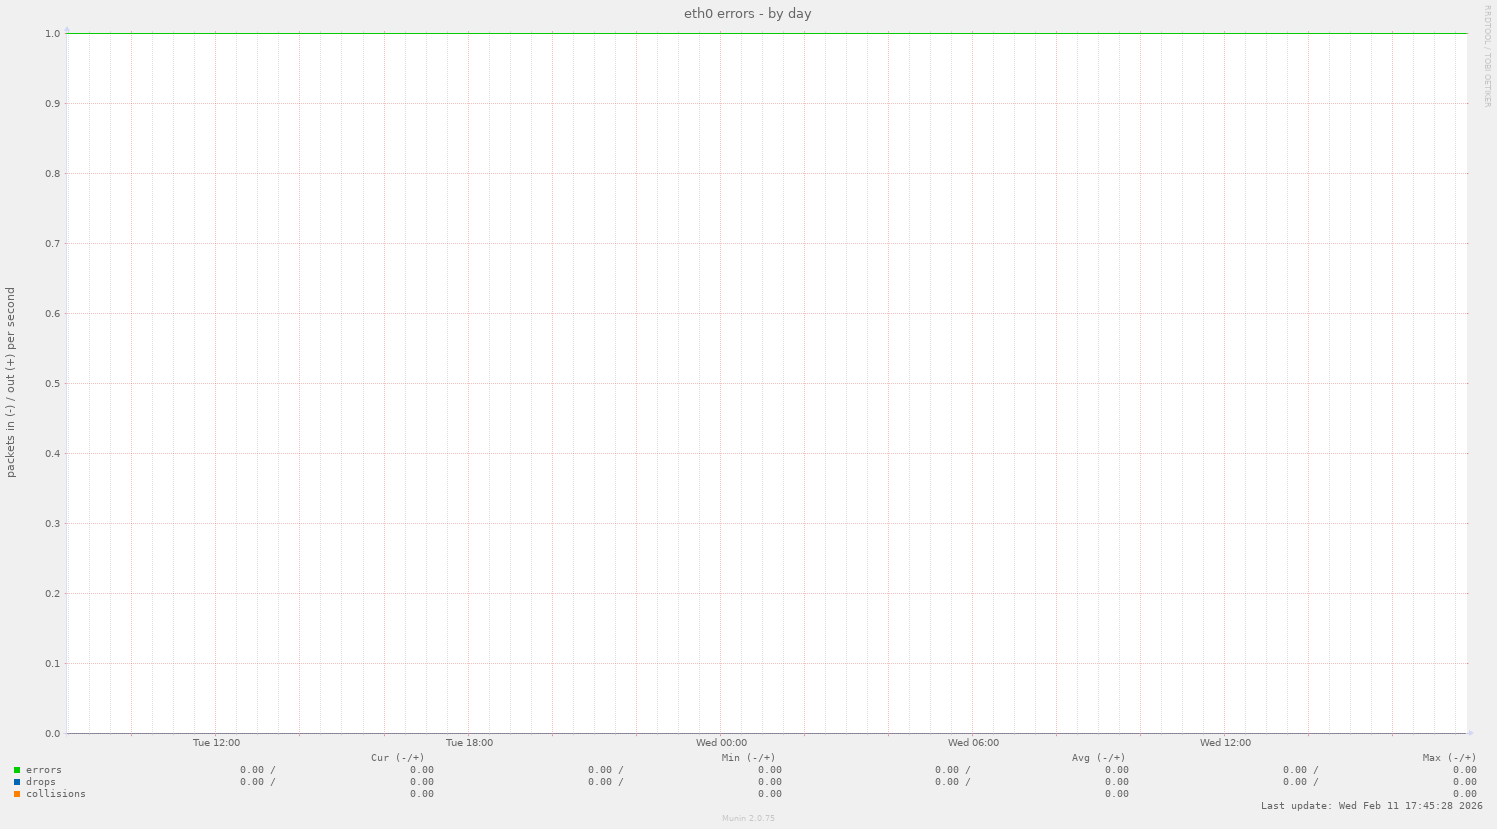Click the RRDTOOL / TOBI OETIKER sidebar text
1497x829 pixels.
tap(1489, 55)
